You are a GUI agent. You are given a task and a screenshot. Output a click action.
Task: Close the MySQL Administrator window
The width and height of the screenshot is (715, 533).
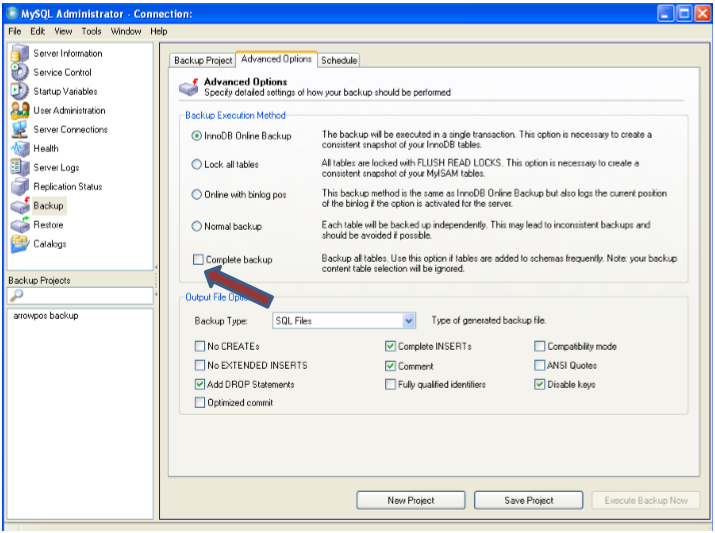click(x=702, y=14)
